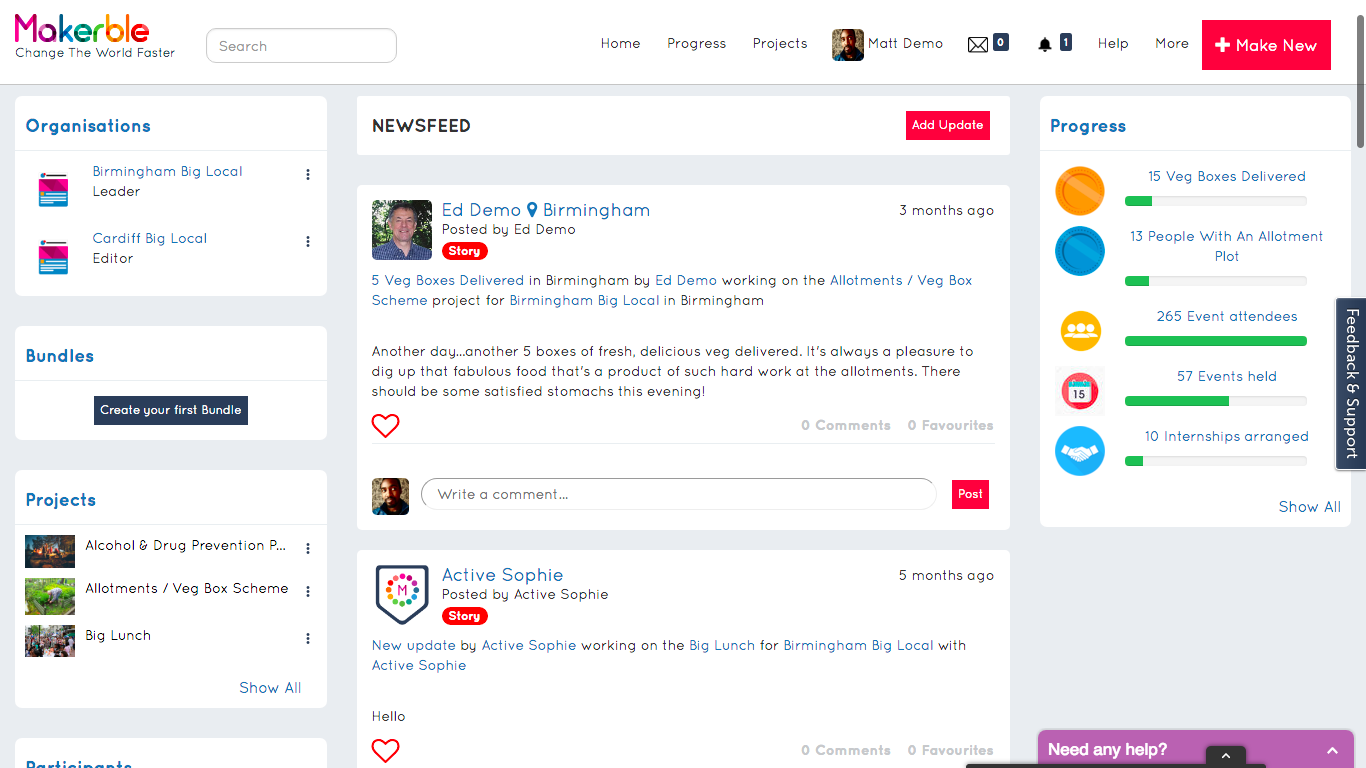Click blue Allotment Plot progress icon
1366x768 pixels.
pos(1080,251)
